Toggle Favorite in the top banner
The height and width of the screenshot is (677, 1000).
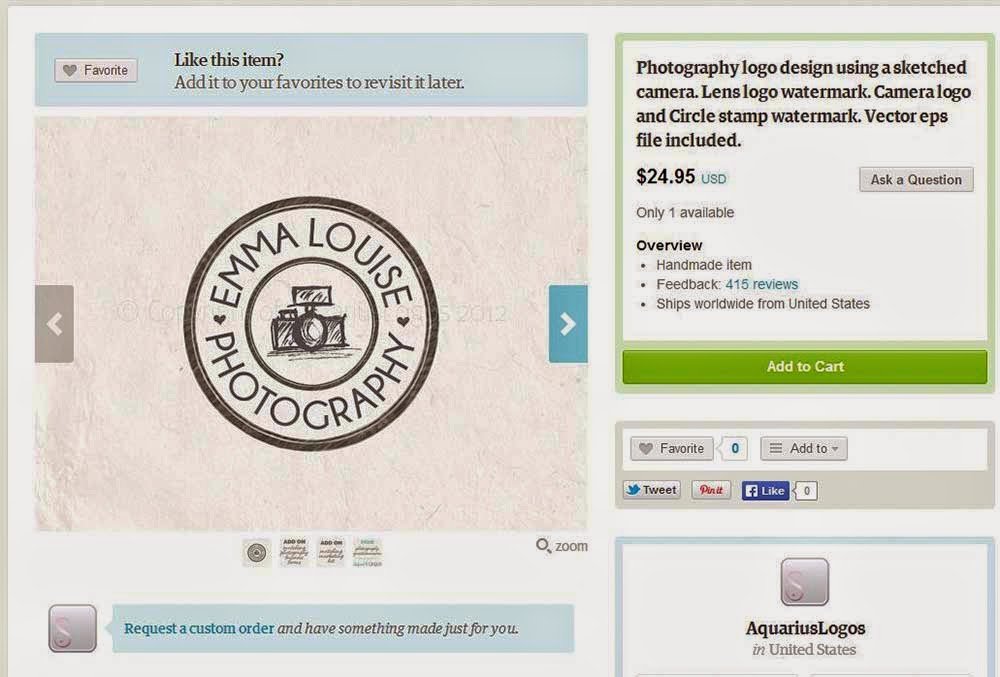click(x=96, y=70)
